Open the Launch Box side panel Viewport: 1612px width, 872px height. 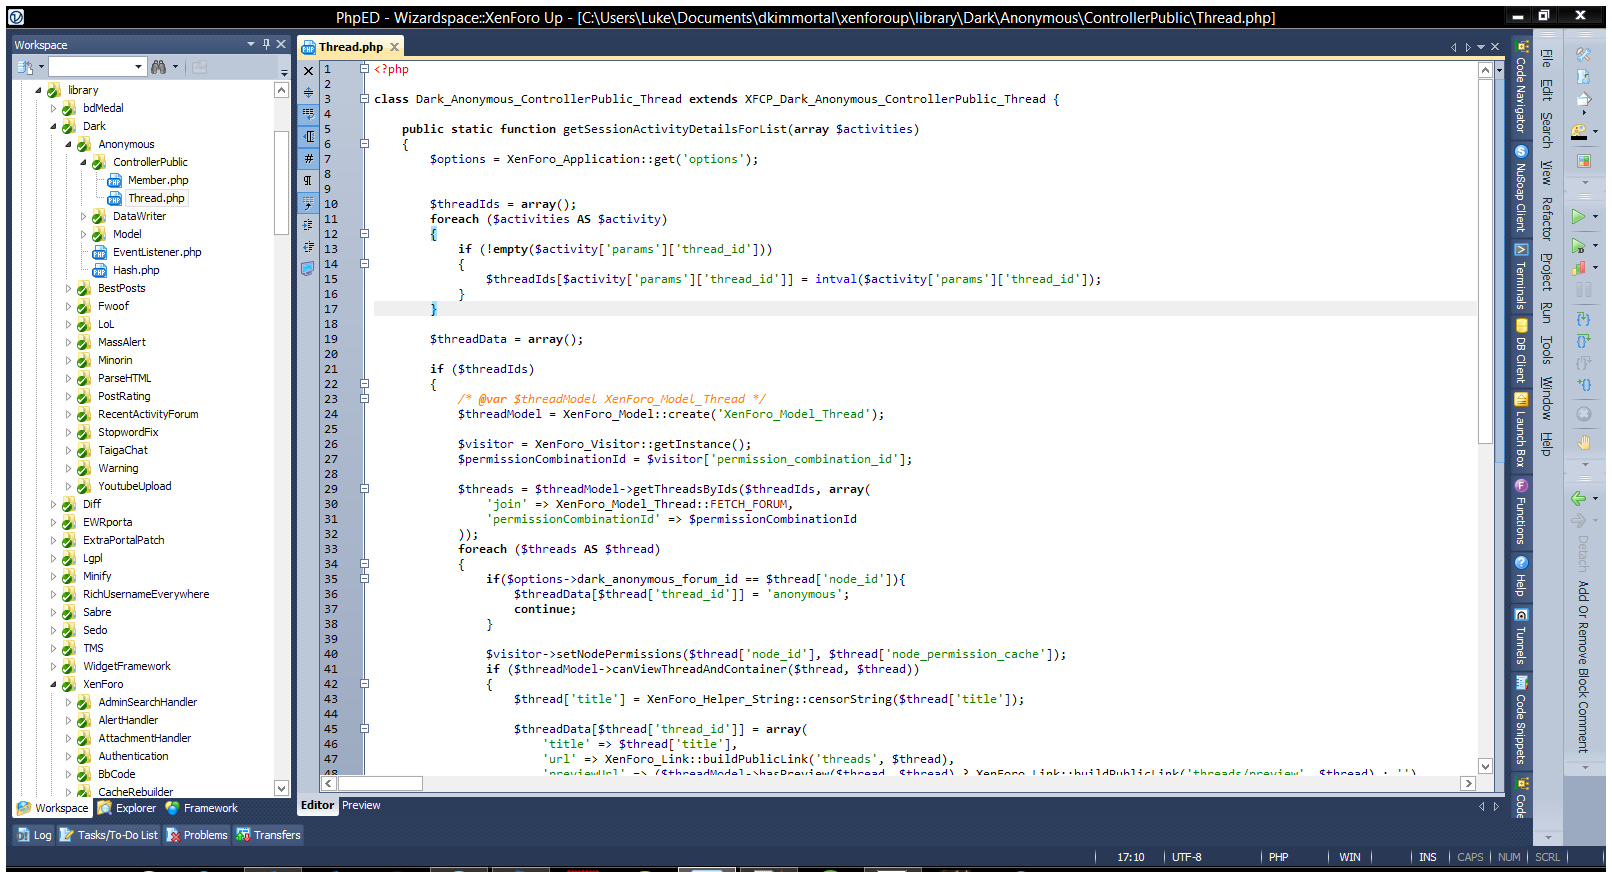click(x=1521, y=430)
